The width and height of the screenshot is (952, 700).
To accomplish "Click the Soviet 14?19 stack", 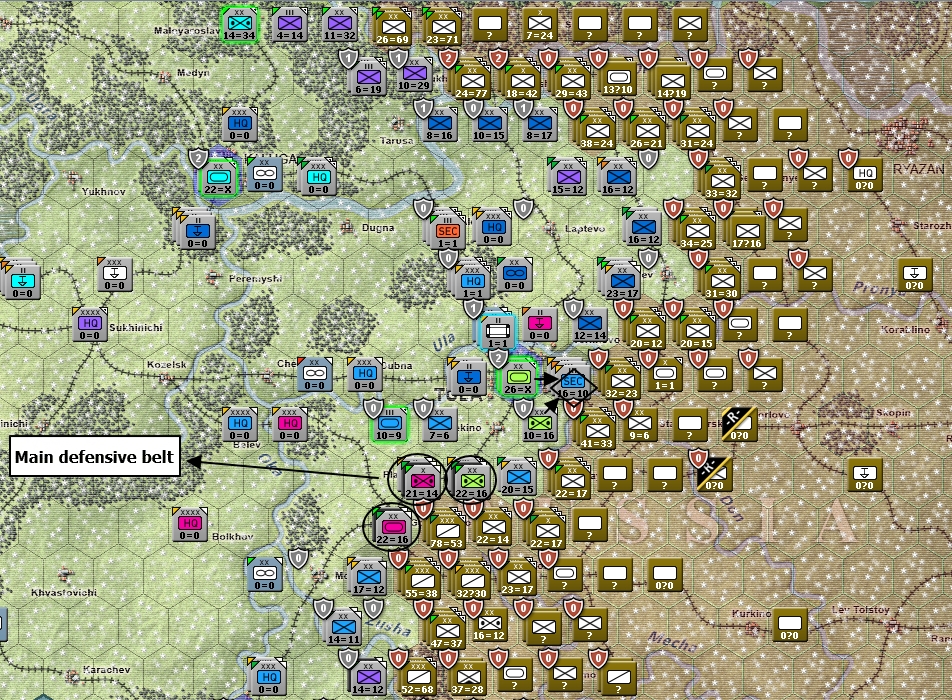I will coord(672,81).
